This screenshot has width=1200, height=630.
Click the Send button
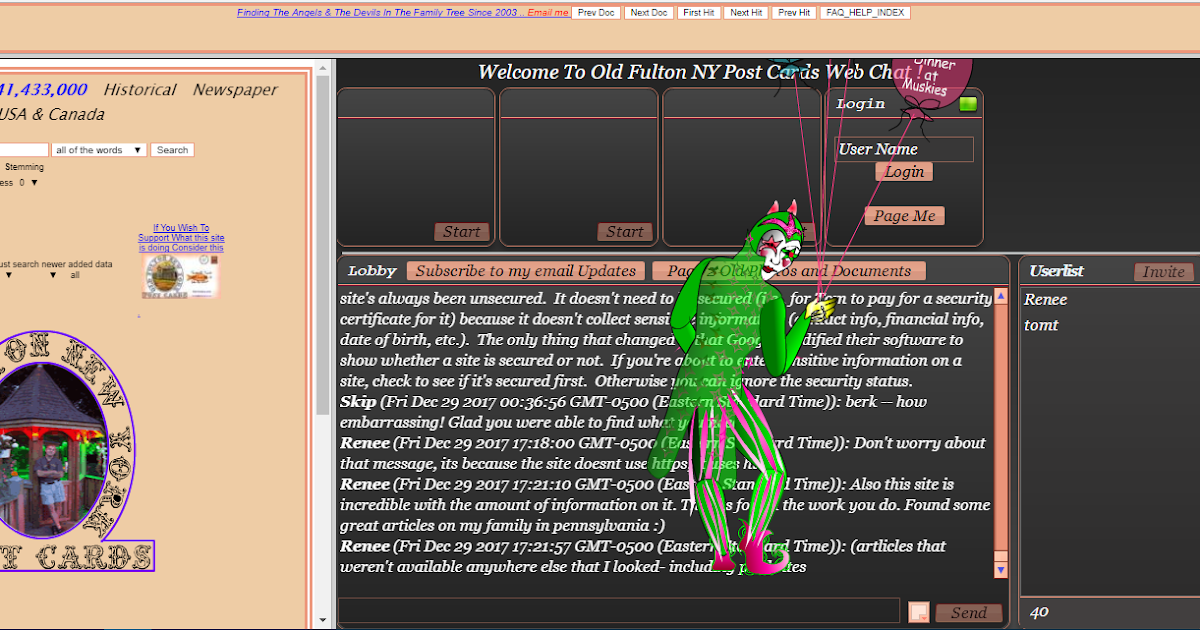tap(968, 613)
